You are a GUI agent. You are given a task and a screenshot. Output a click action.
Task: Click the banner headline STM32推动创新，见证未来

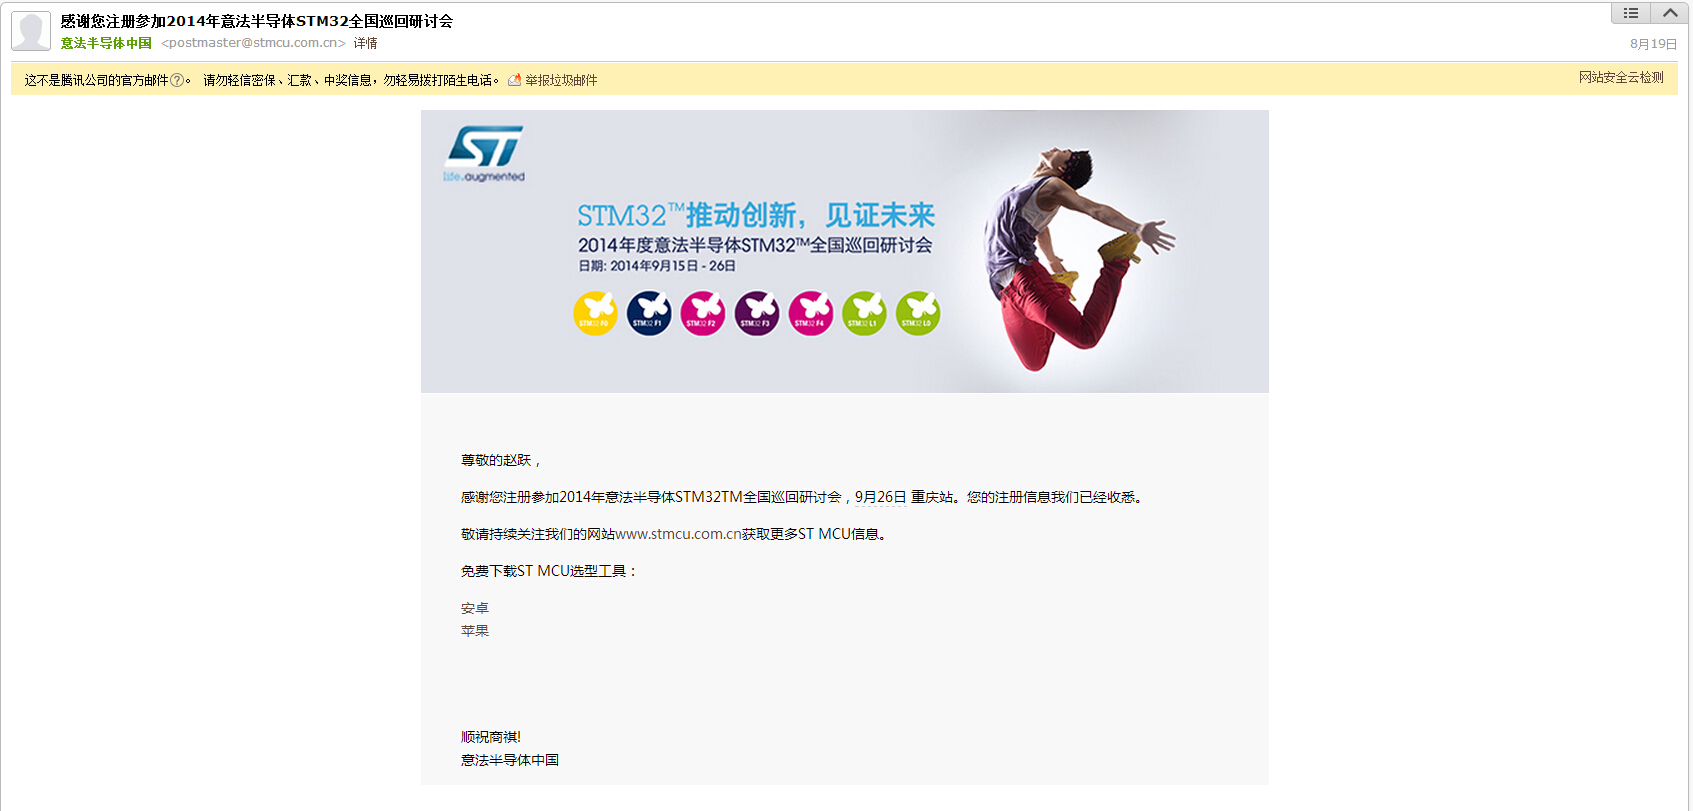click(x=756, y=215)
